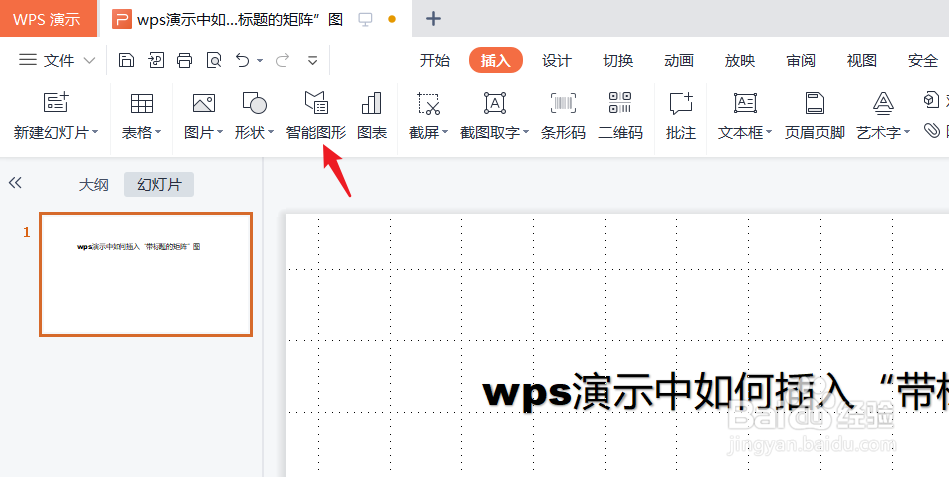
Task: Click the 表格 table icon
Action: click(x=142, y=104)
